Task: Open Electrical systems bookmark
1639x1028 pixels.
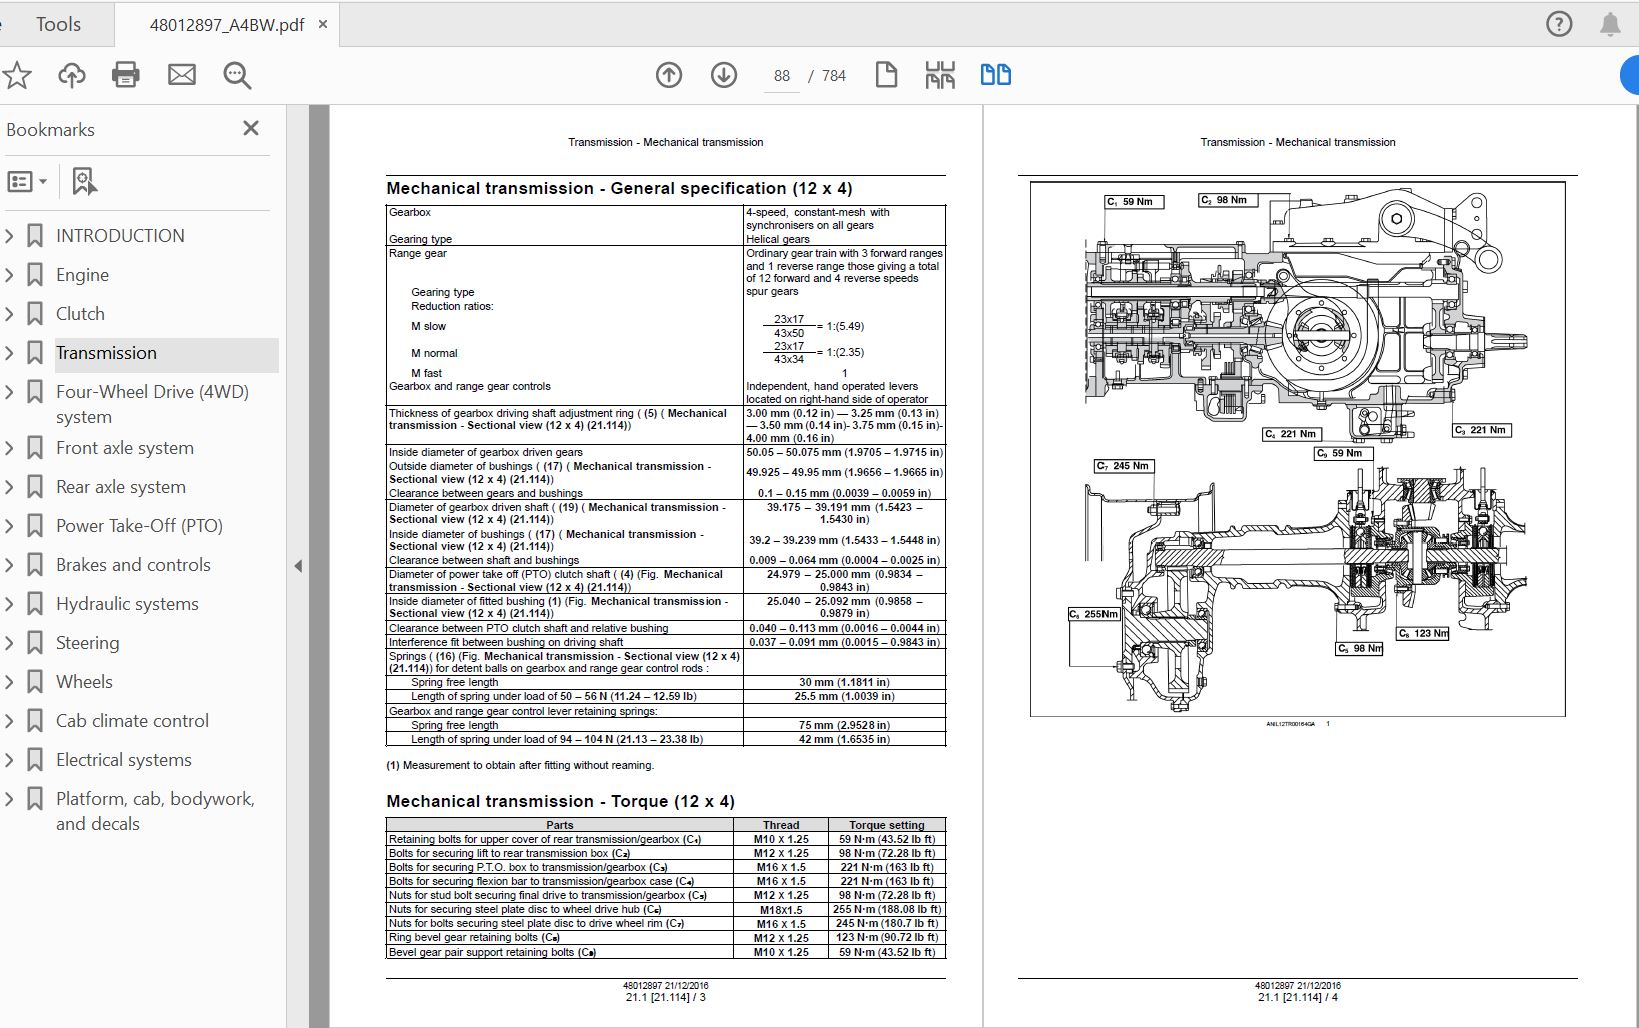Action: tap(123, 760)
